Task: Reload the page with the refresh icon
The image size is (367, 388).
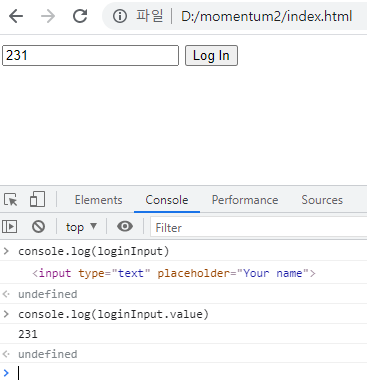Action: tap(80, 16)
